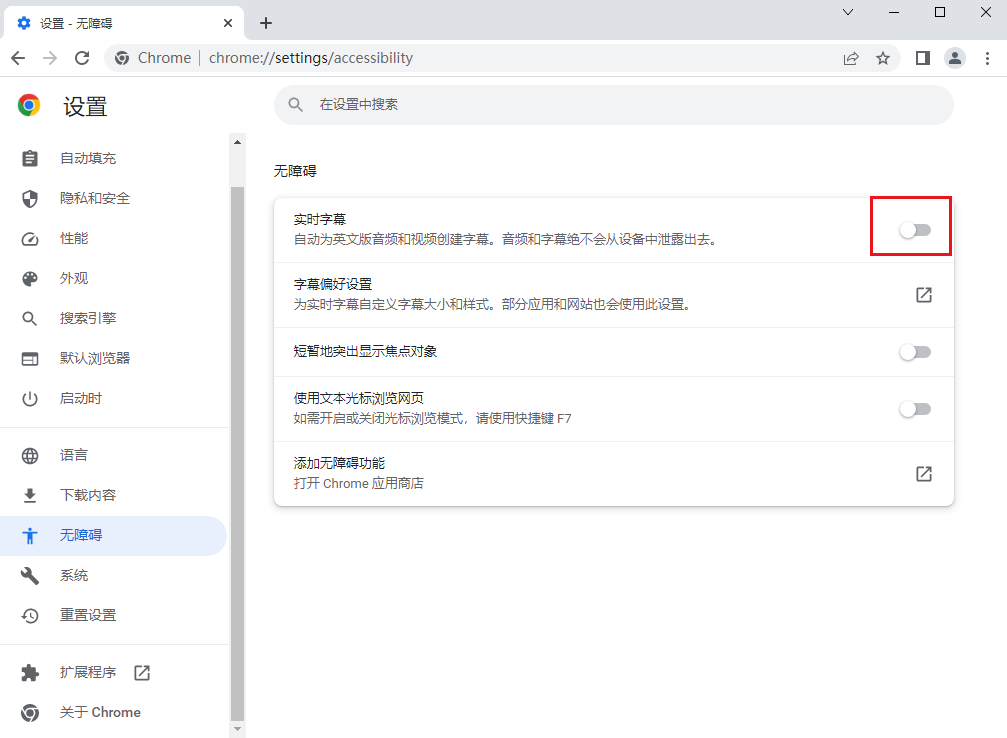Viewport: 1007px width, 738px height.
Task: Click the clipboard icon for 自动填充
Action: (30, 159)
